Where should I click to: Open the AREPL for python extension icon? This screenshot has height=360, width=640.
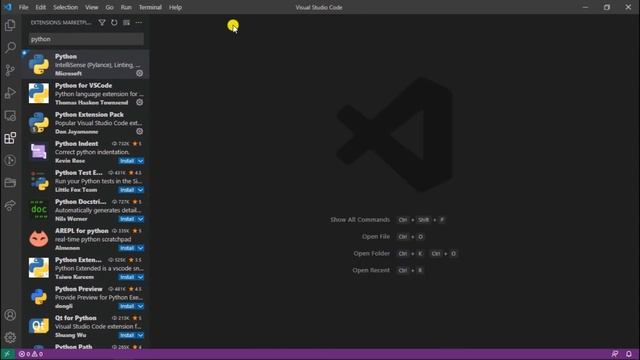pyautogui.click(x=39, y=238)
